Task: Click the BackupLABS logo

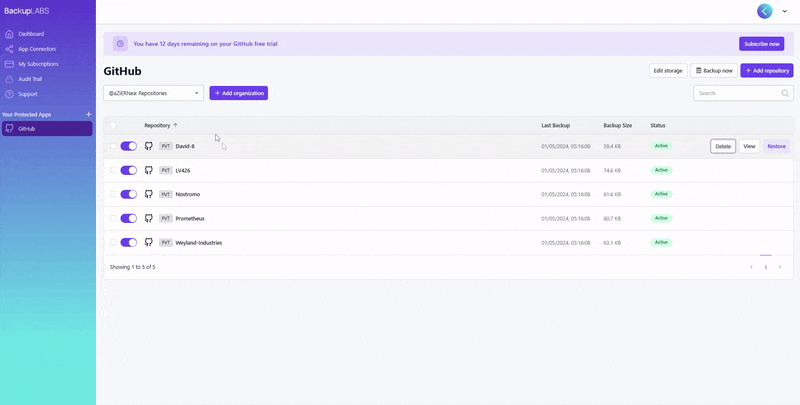Action: 27,11
